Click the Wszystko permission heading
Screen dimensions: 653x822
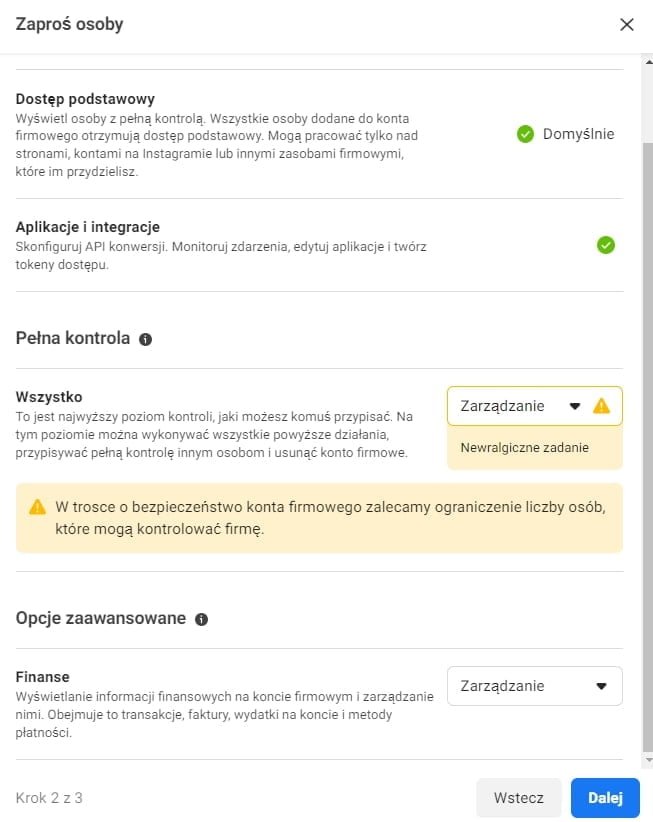tap(48, 397)
